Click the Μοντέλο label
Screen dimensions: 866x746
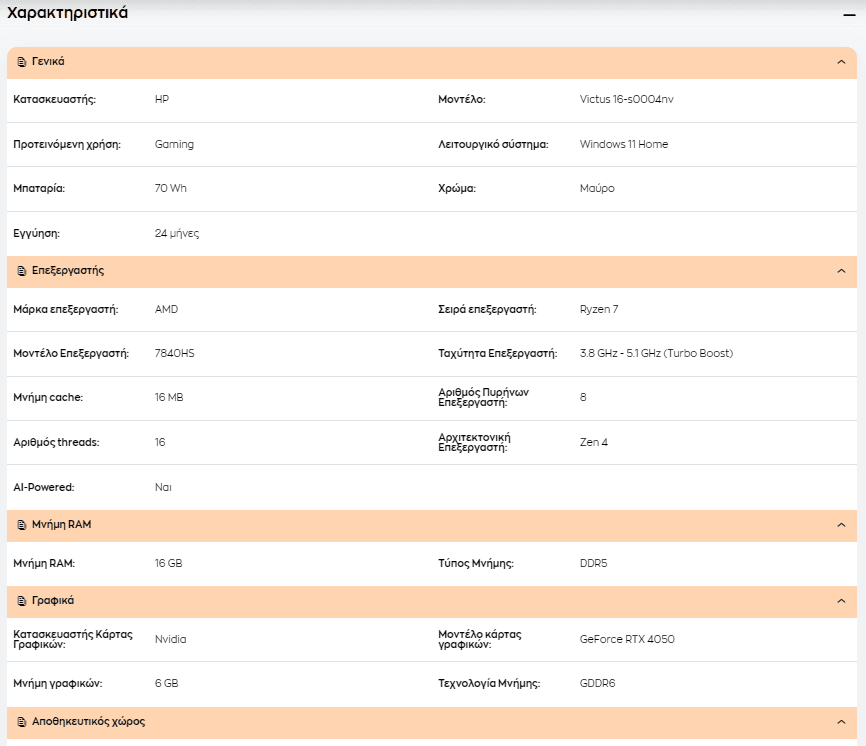462,99
